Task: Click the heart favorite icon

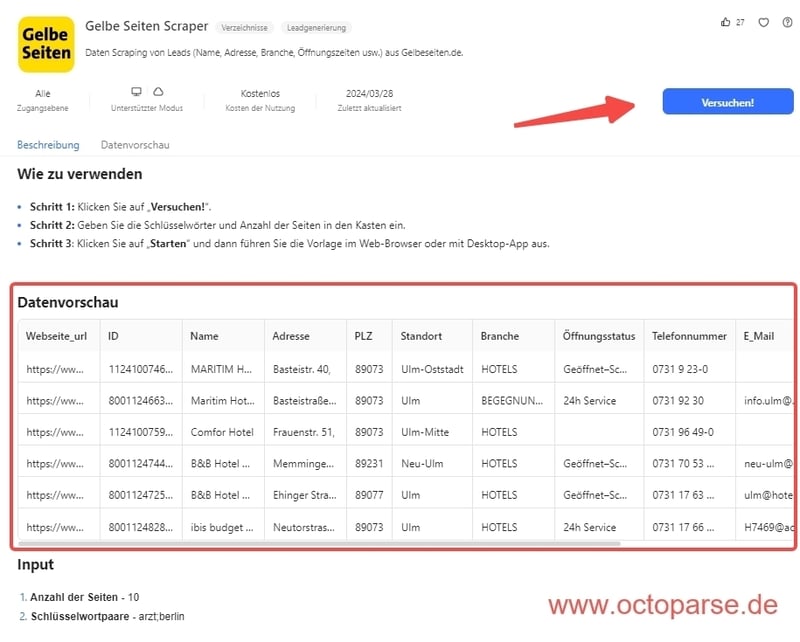Action: coord(763,22)
